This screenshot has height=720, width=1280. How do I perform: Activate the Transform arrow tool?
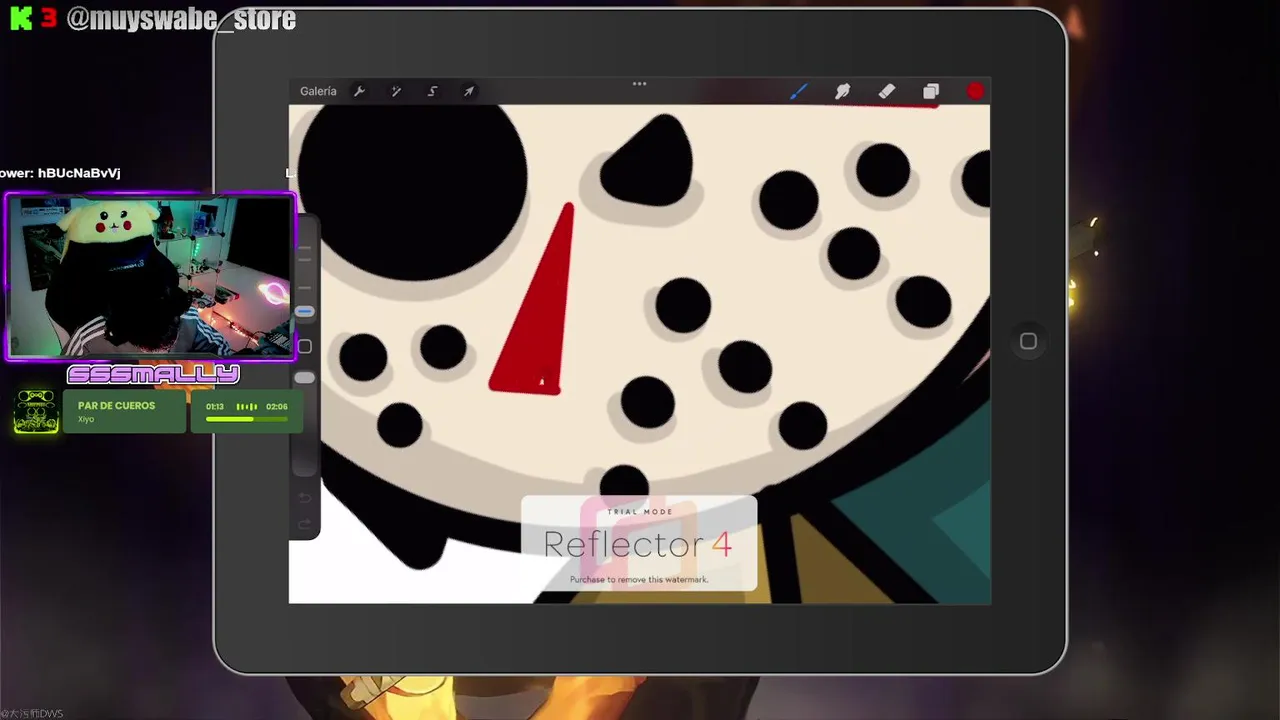tap(469, 91)
